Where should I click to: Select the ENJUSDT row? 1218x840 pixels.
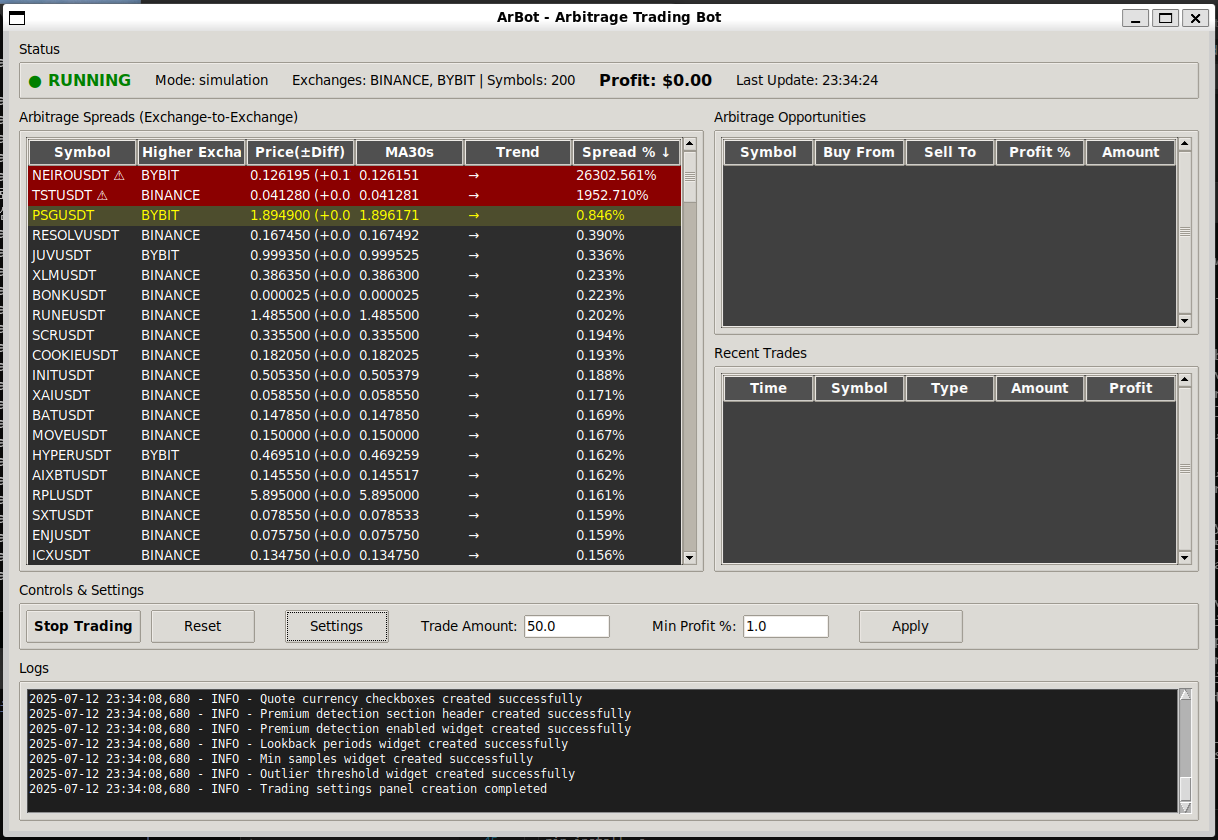coord(355,535)
